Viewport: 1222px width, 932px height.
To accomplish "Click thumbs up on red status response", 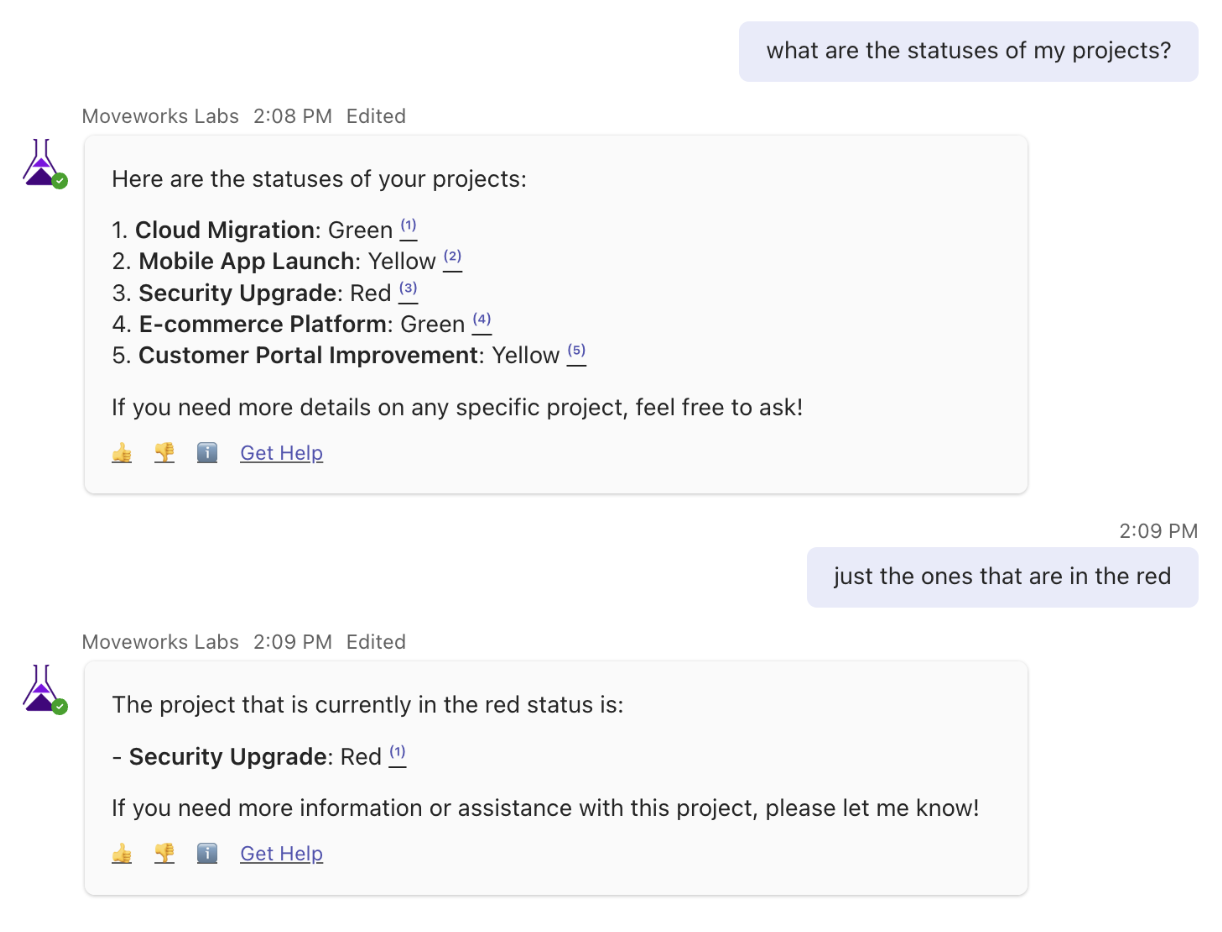I will point(122,853).
